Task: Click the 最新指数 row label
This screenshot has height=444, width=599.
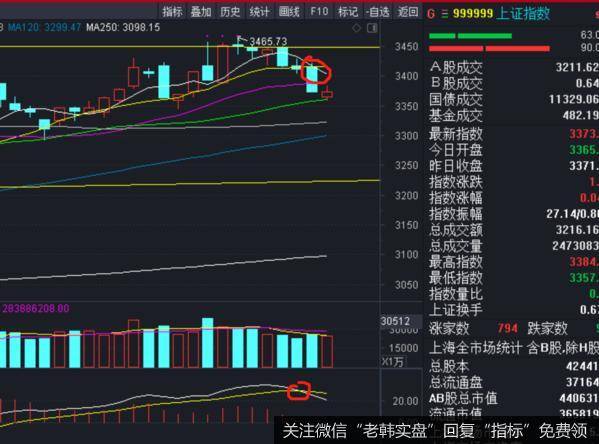Action: (x=455, y=134)
